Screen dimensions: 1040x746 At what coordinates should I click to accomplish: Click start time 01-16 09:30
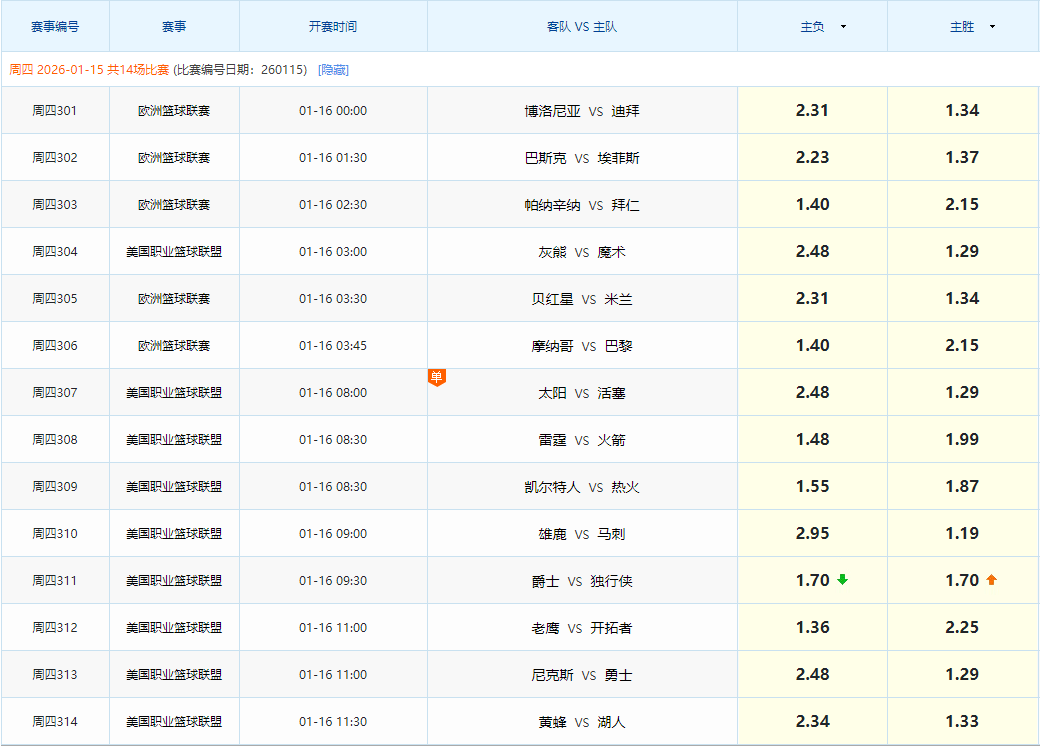333,581
